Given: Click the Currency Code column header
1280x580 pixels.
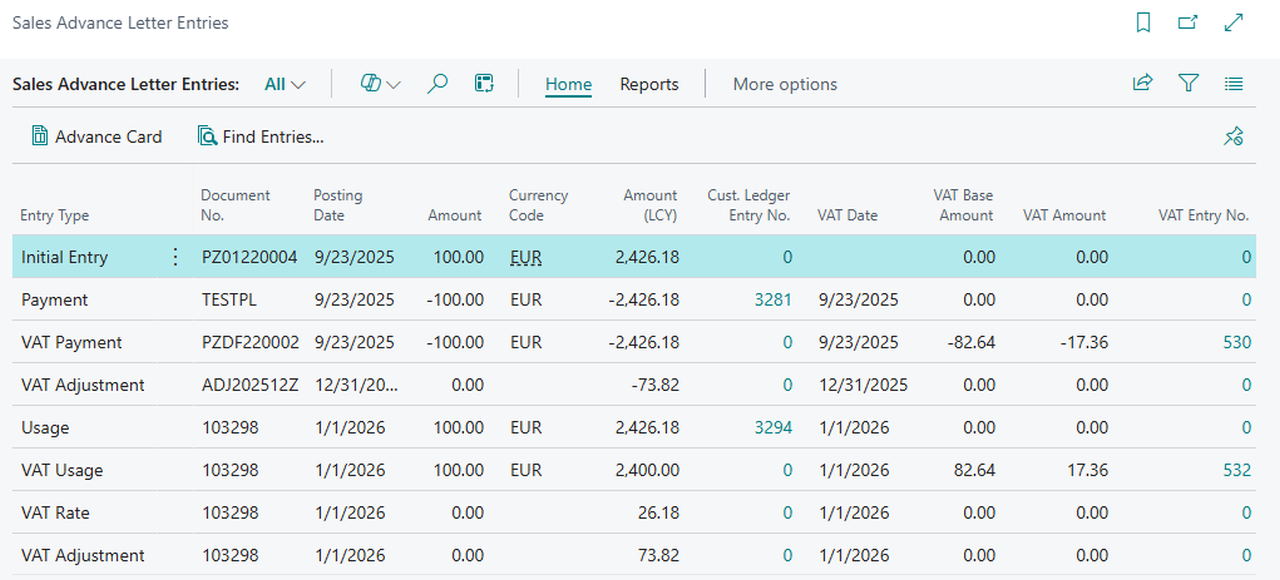Looking at the screenshot, I should point(538,205).
